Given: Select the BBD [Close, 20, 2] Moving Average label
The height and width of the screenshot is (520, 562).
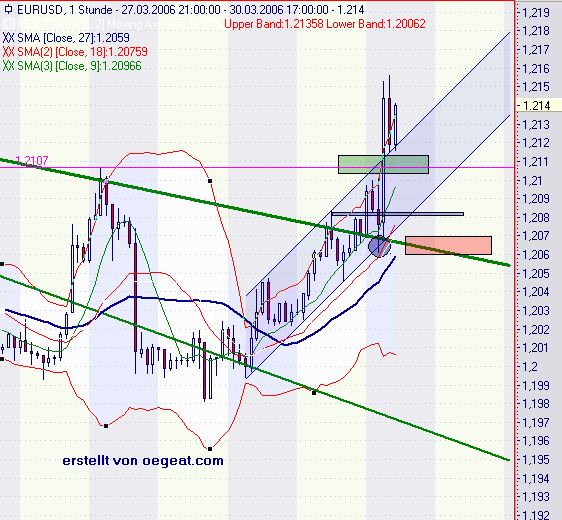Looking at the screenshot, I should [x=118, y=24].
